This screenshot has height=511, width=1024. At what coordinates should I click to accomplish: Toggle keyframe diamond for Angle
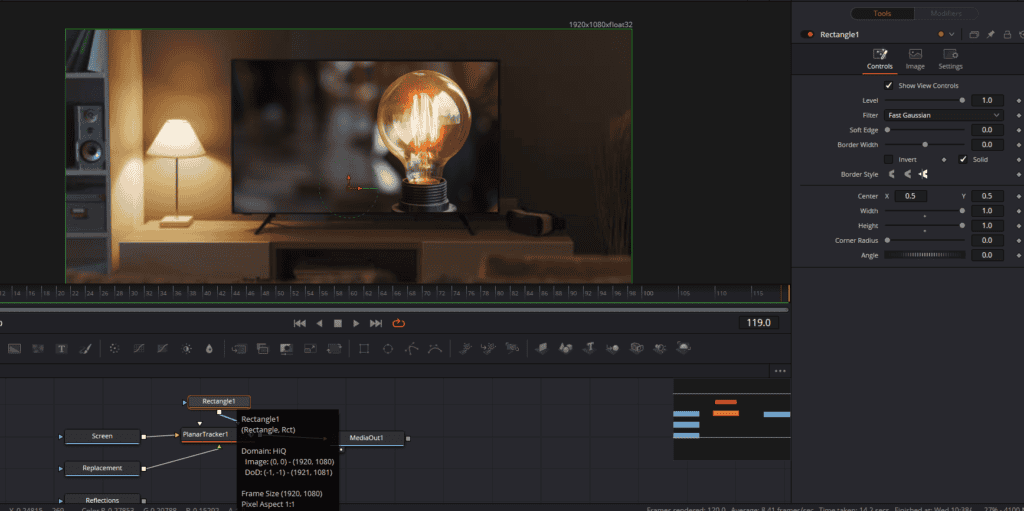click(1018, 255)
